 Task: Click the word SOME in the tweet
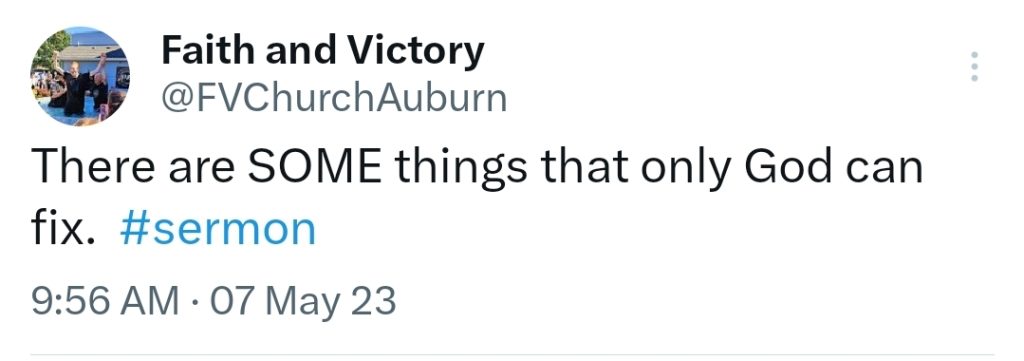315,166
